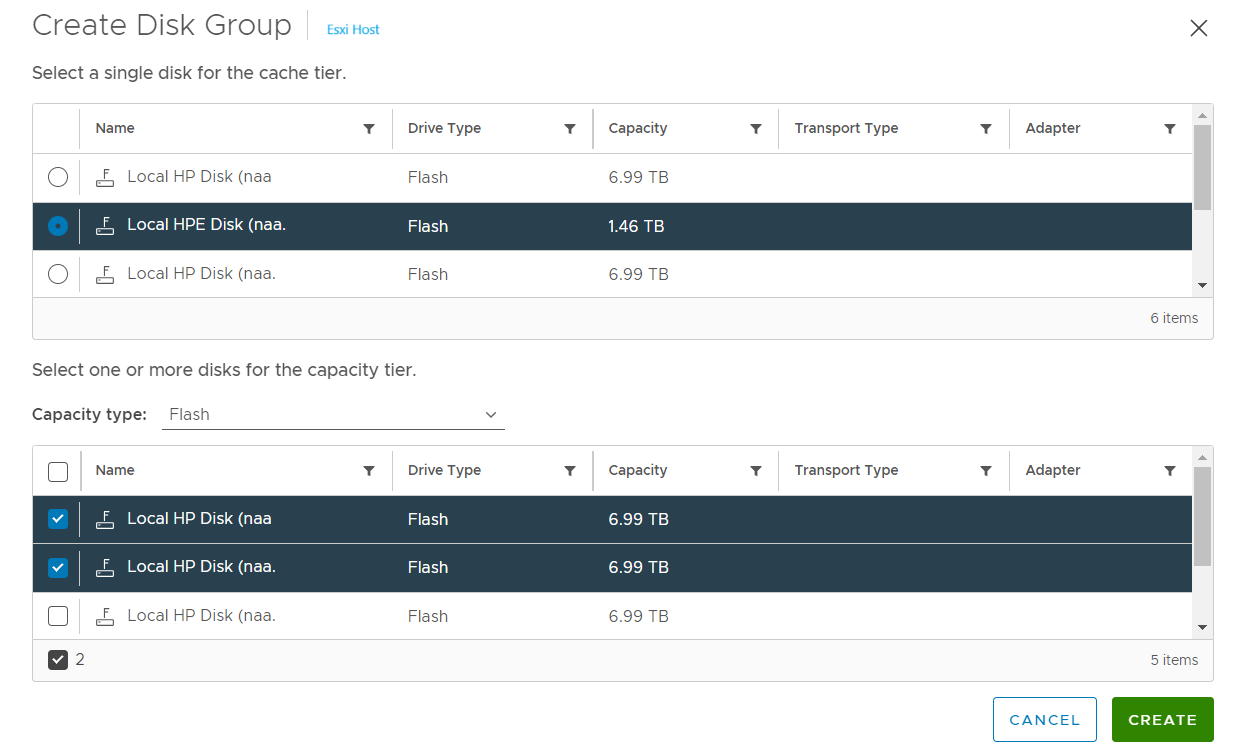Viewport: 1233px width, 753px height.
Task: Toggle the '2' selected-count checkbox in the footer
Action: click(58, 660)
